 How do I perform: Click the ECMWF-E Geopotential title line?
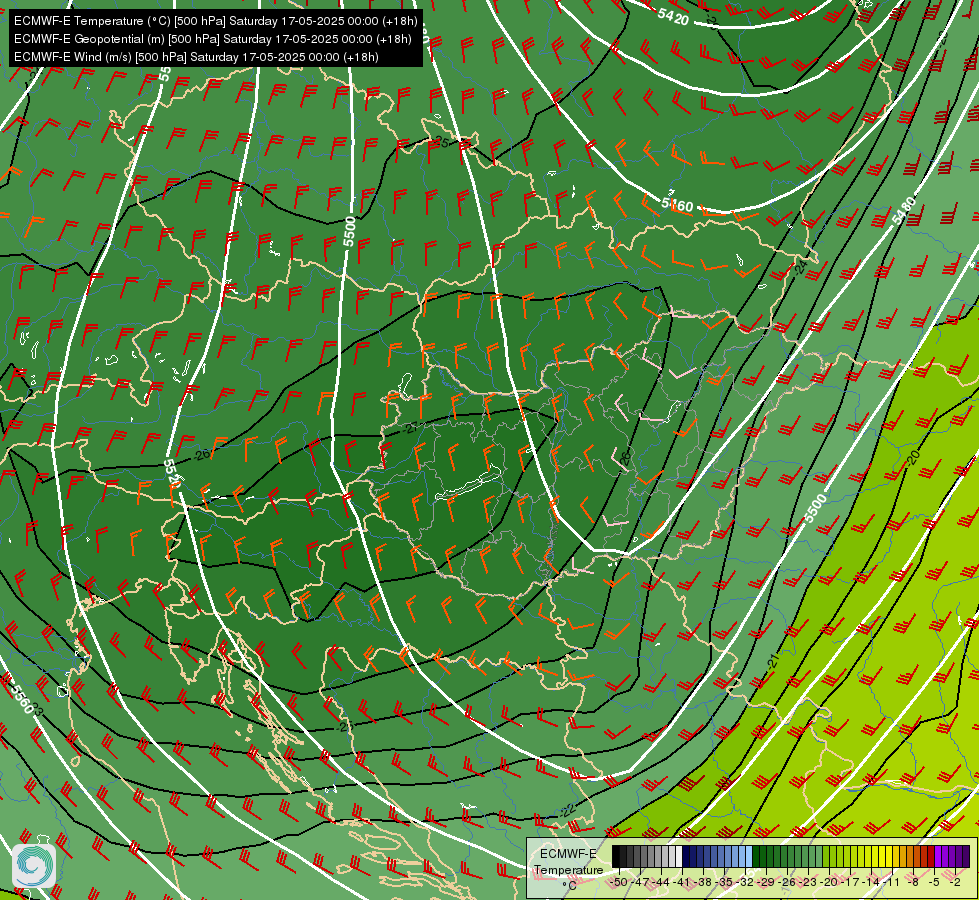(x=212, y=39)
